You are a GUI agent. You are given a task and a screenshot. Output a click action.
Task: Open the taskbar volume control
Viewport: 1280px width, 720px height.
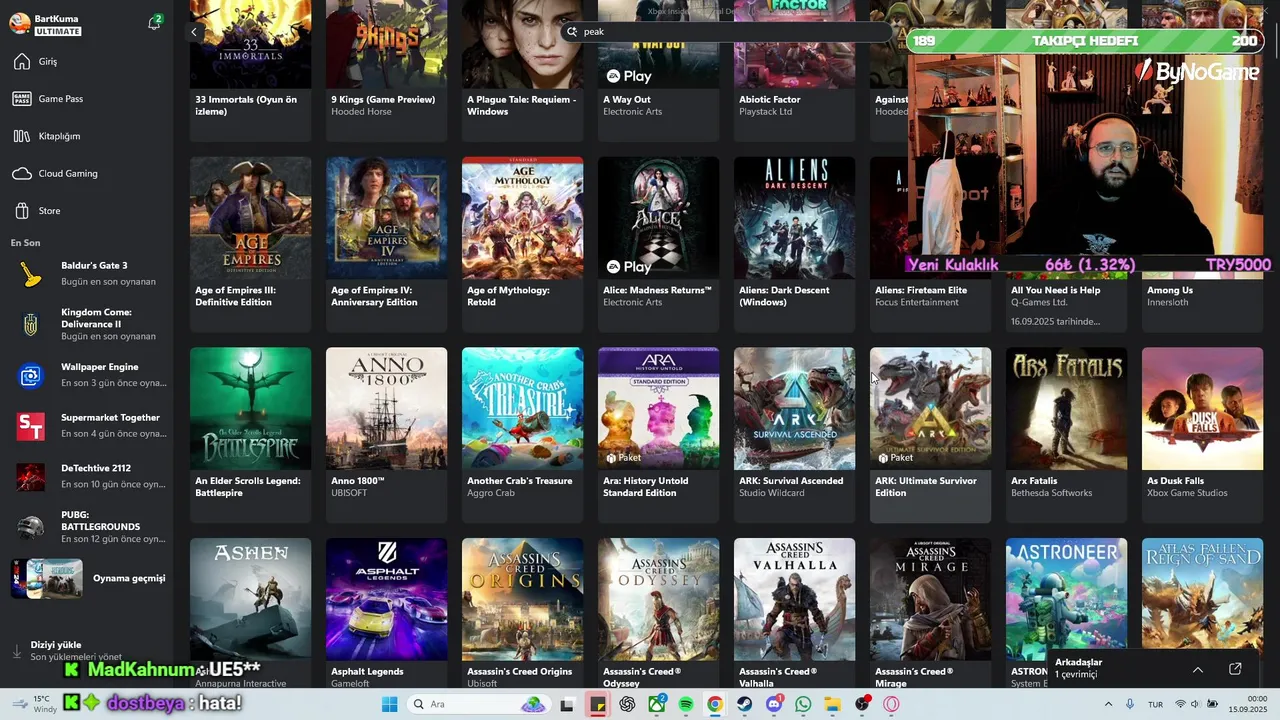[1197, 704]
